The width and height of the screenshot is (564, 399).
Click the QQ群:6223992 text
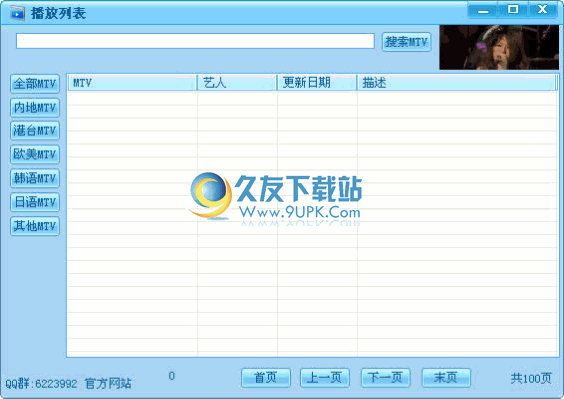pos(41,384)
